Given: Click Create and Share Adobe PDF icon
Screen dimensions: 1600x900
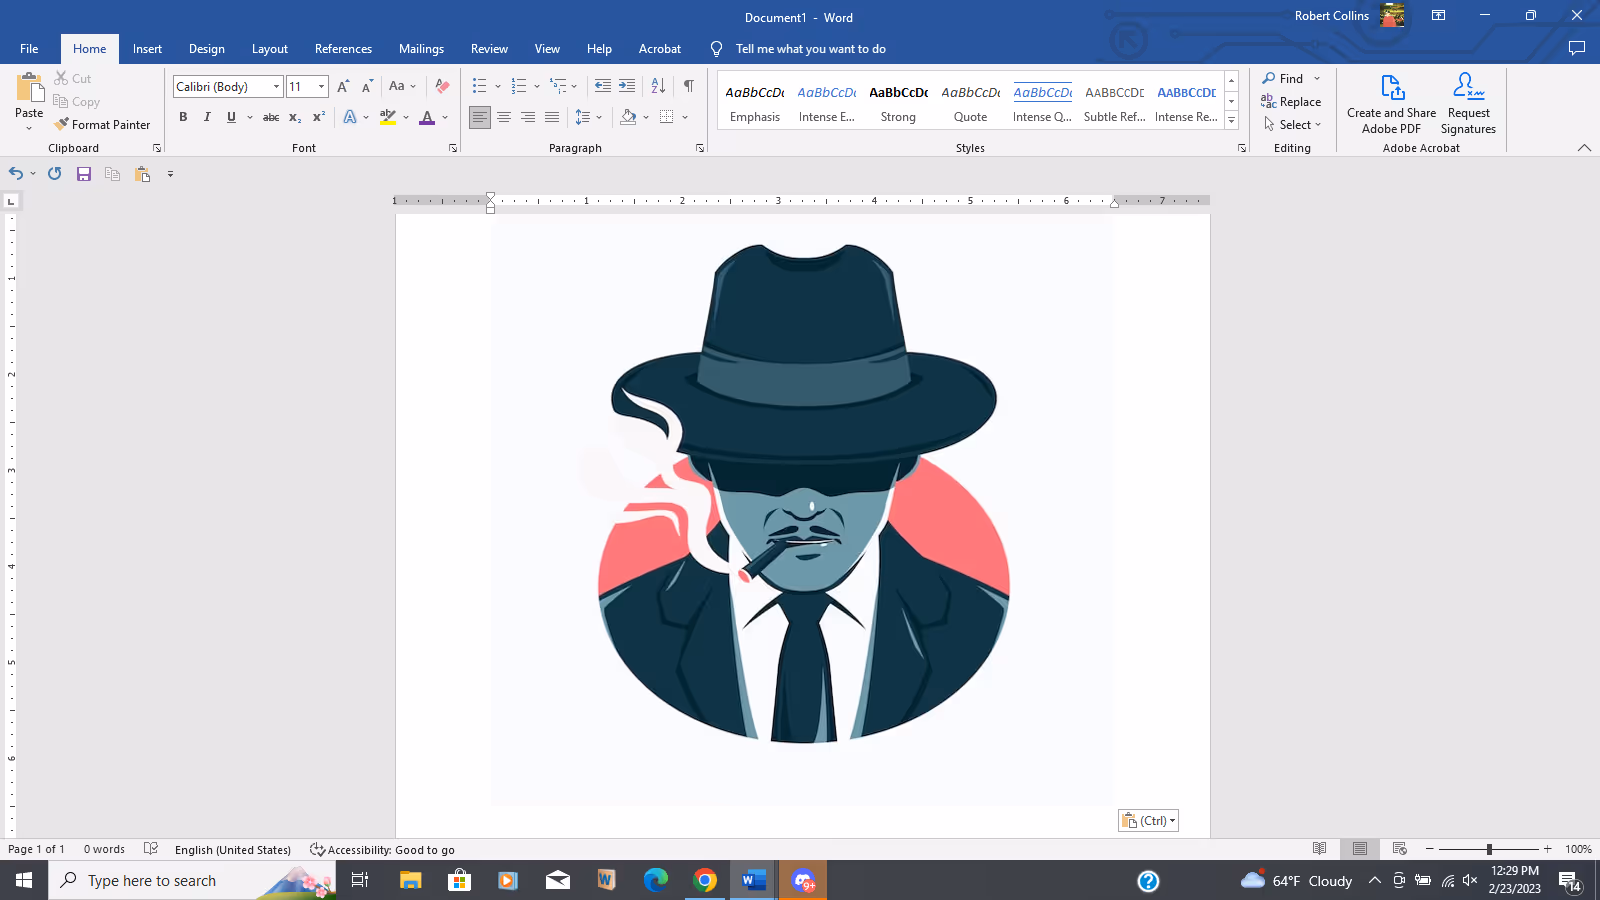Looking at the screenshot, I should coord(1391,89).
